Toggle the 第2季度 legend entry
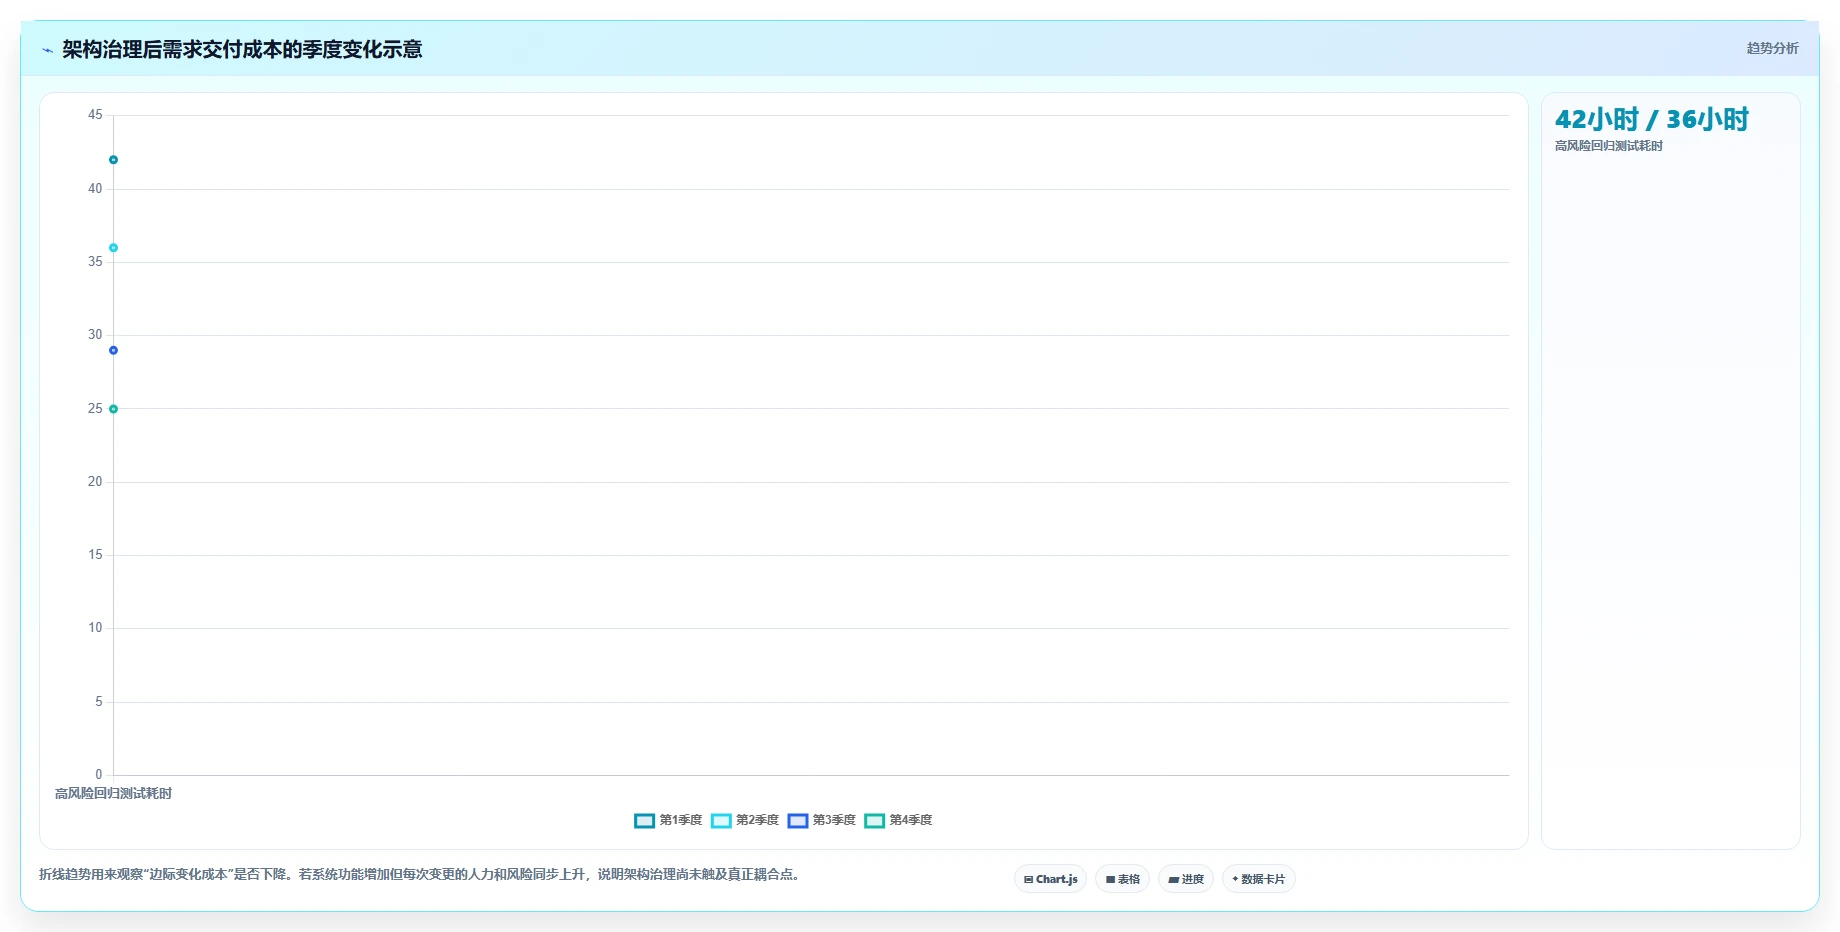This screenshot has width=1840, height=932. click(745, 820)
